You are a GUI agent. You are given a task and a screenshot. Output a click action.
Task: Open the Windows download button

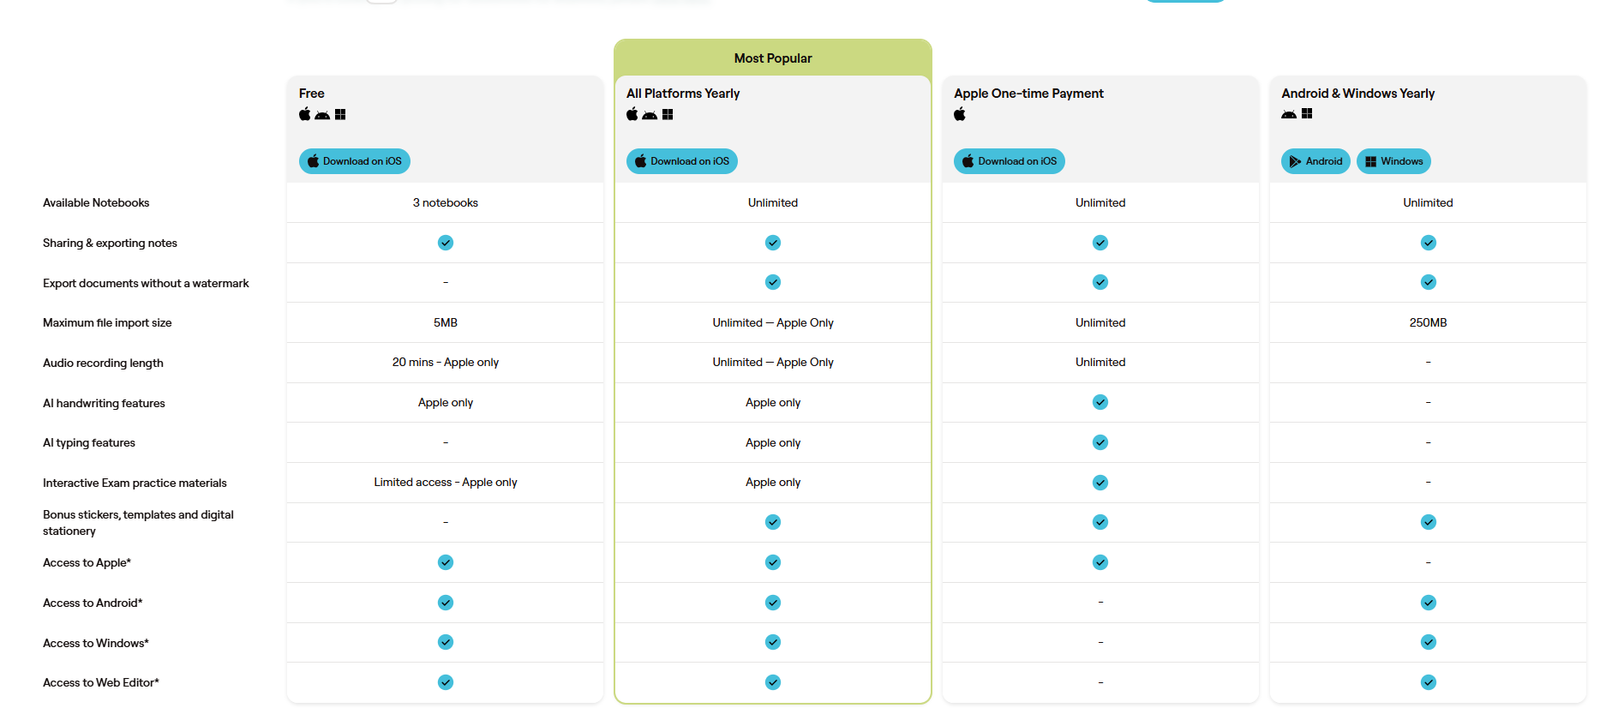tap(1393, 161)
